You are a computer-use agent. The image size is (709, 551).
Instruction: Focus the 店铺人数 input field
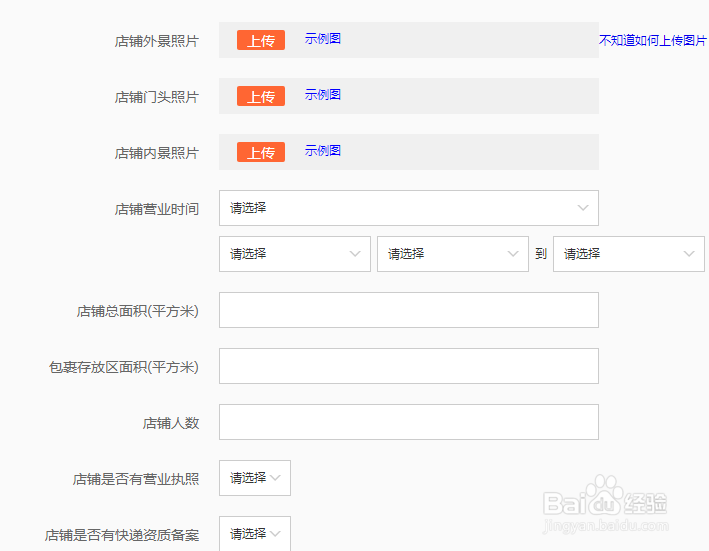pyautogui.click(x=409, y=422)
